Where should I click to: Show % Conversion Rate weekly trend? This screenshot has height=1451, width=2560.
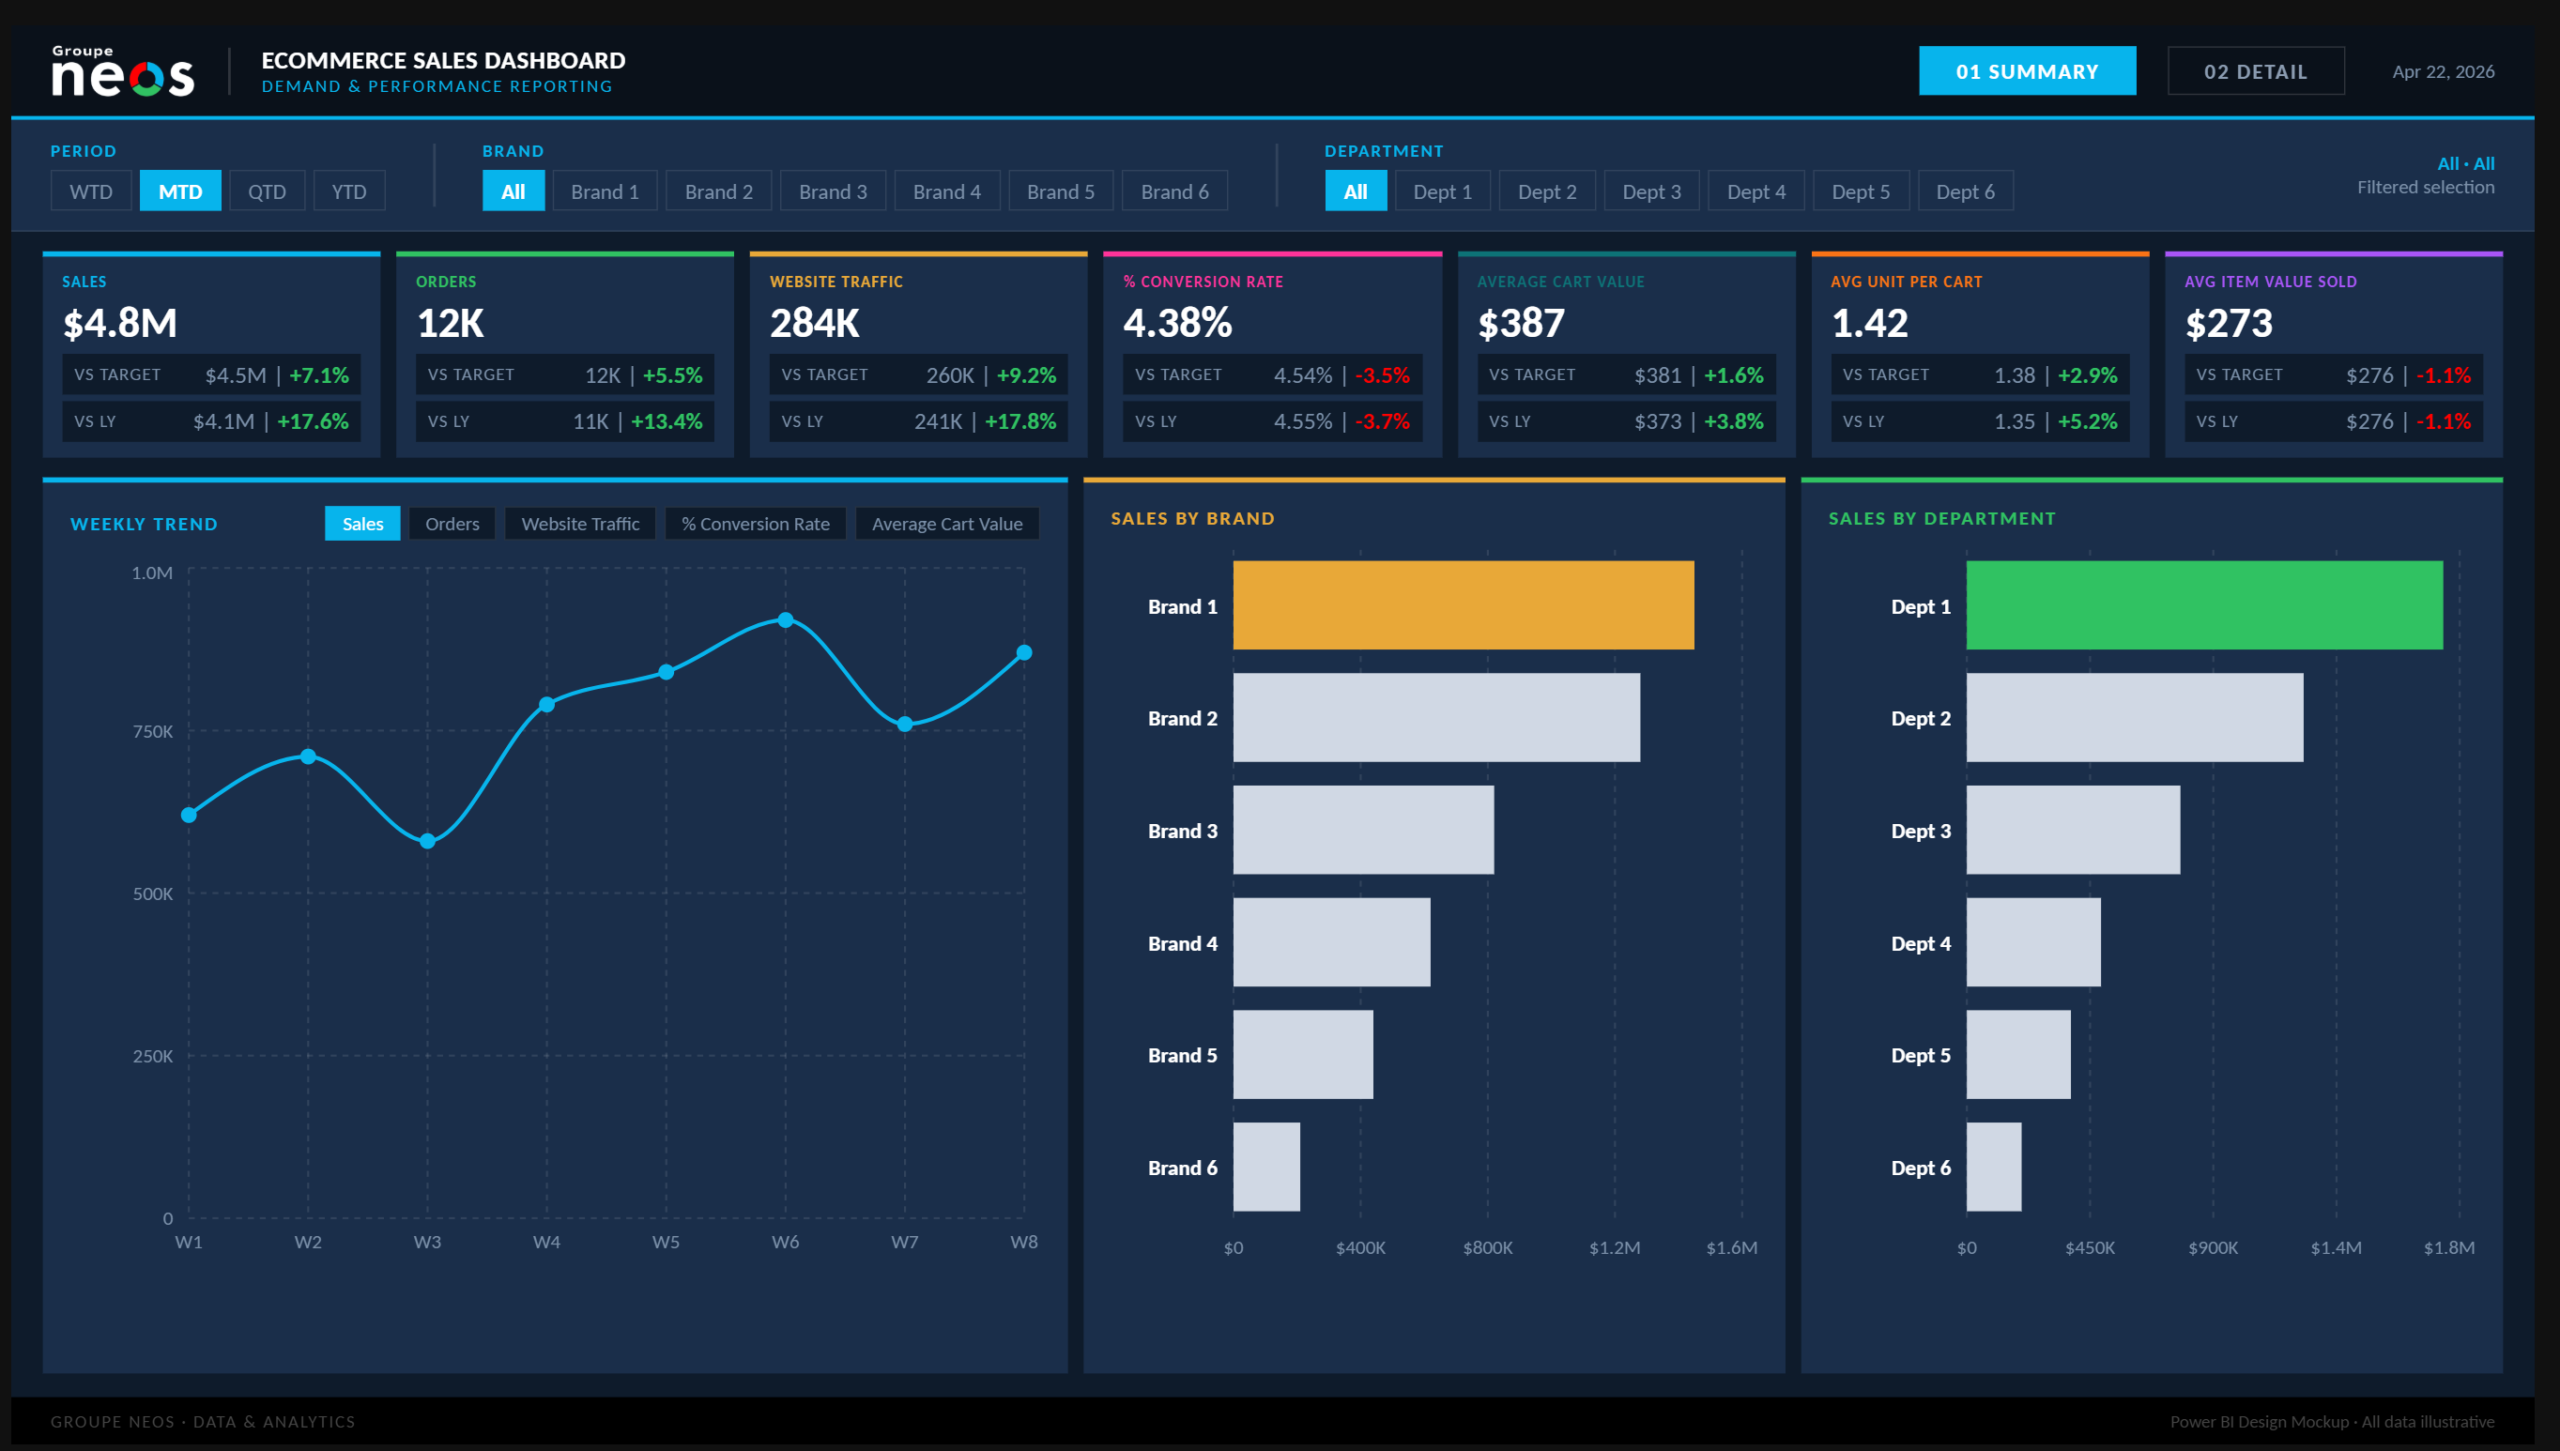(x=756, y=524)
